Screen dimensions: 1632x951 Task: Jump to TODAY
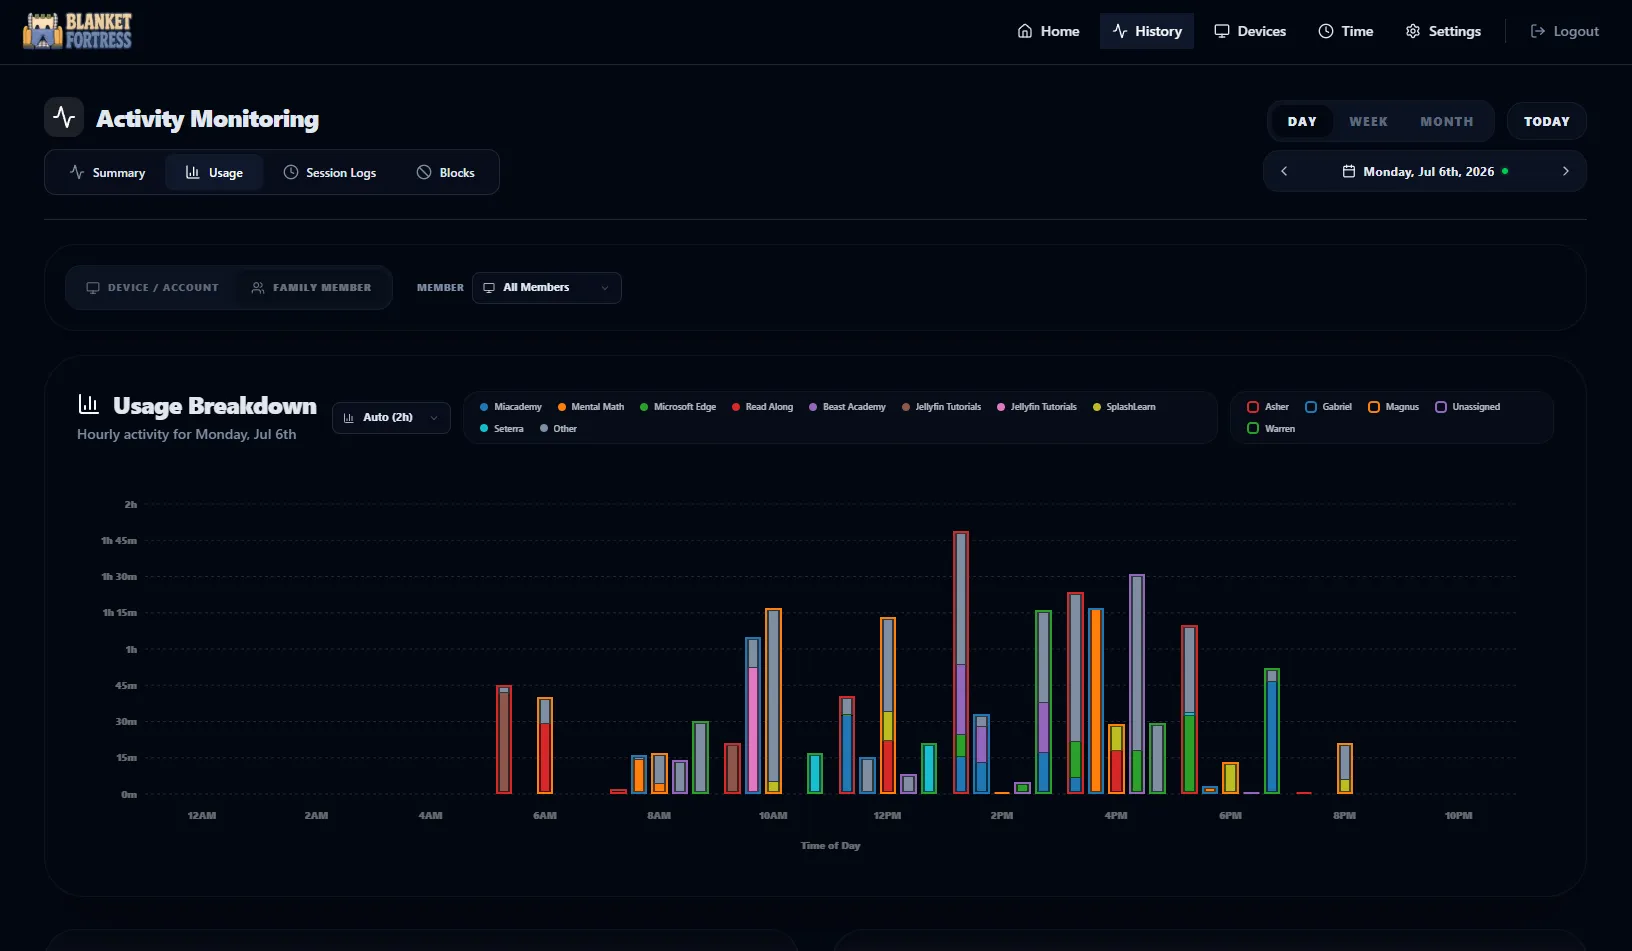click(x=1546, y=121)
